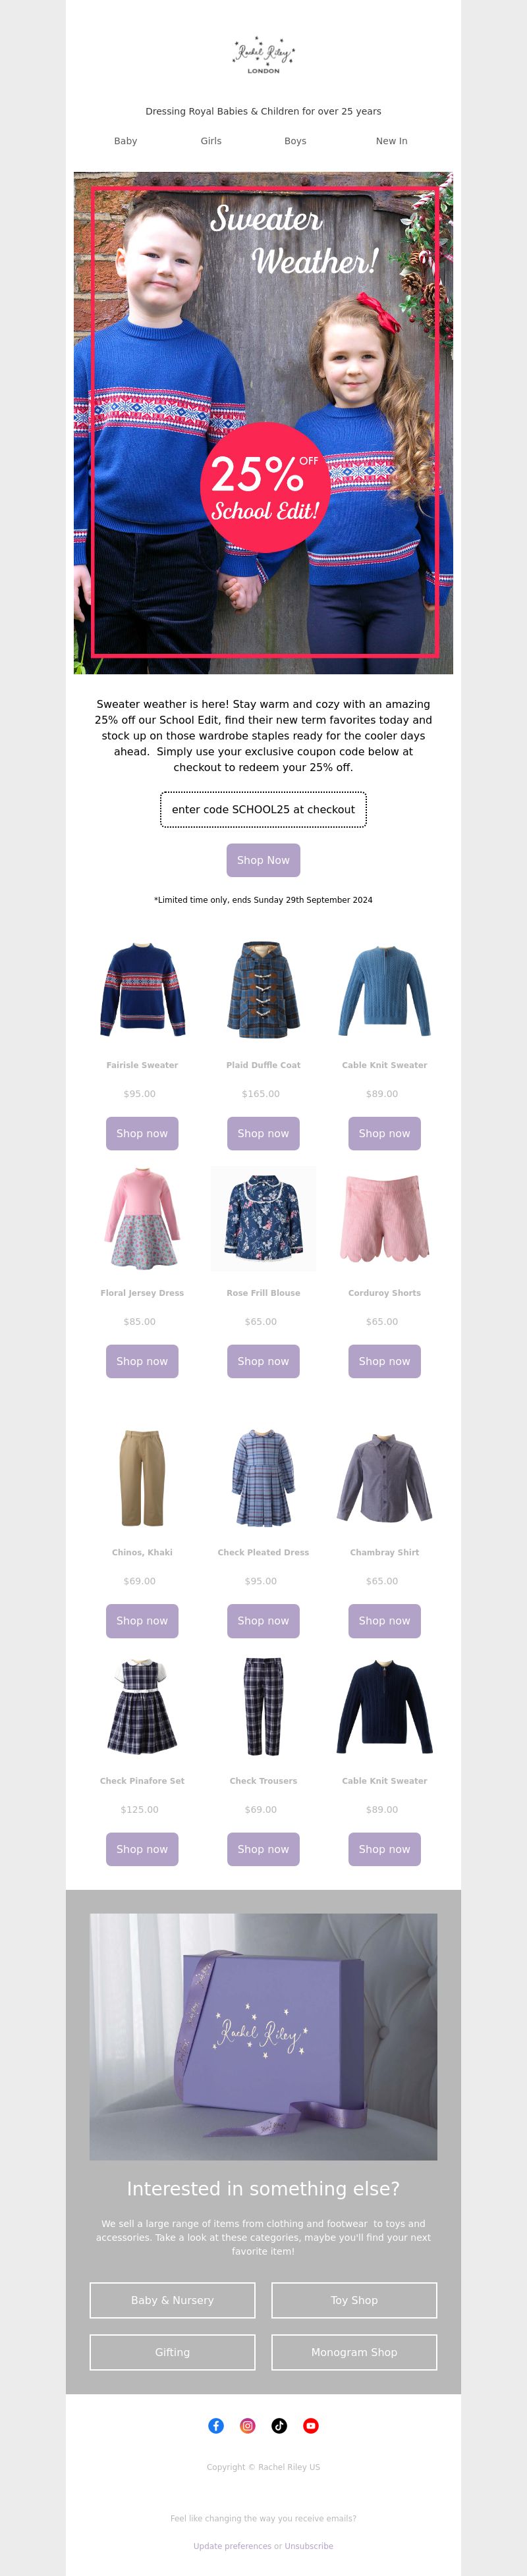Image resolution: width=527 pixels, height=2576 pixels.
Task: Click the main Shop Now button
Action: click(263, 860)
